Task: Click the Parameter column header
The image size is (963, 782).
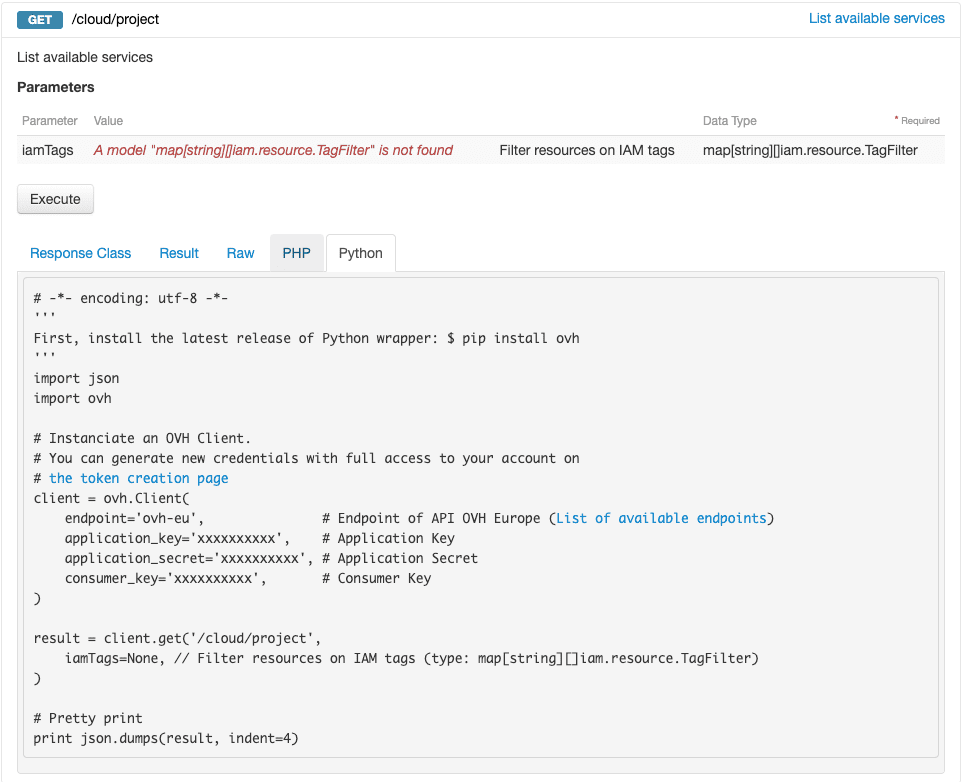Action: (50, 121)
